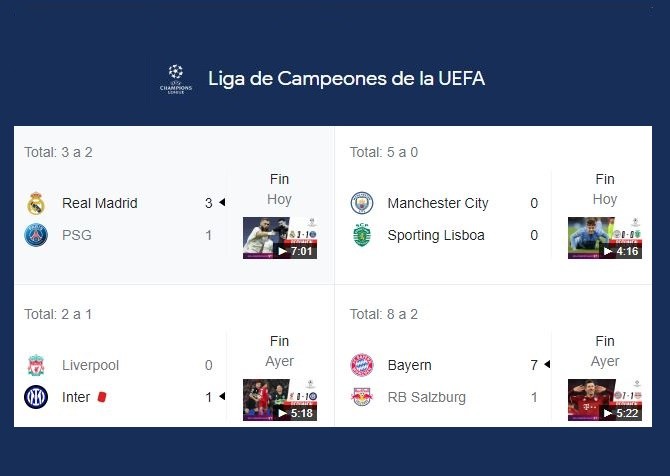This screenshot has width=670, height=476.
Task: Click the Inter crest icon
Action: (x=36, y=397)
